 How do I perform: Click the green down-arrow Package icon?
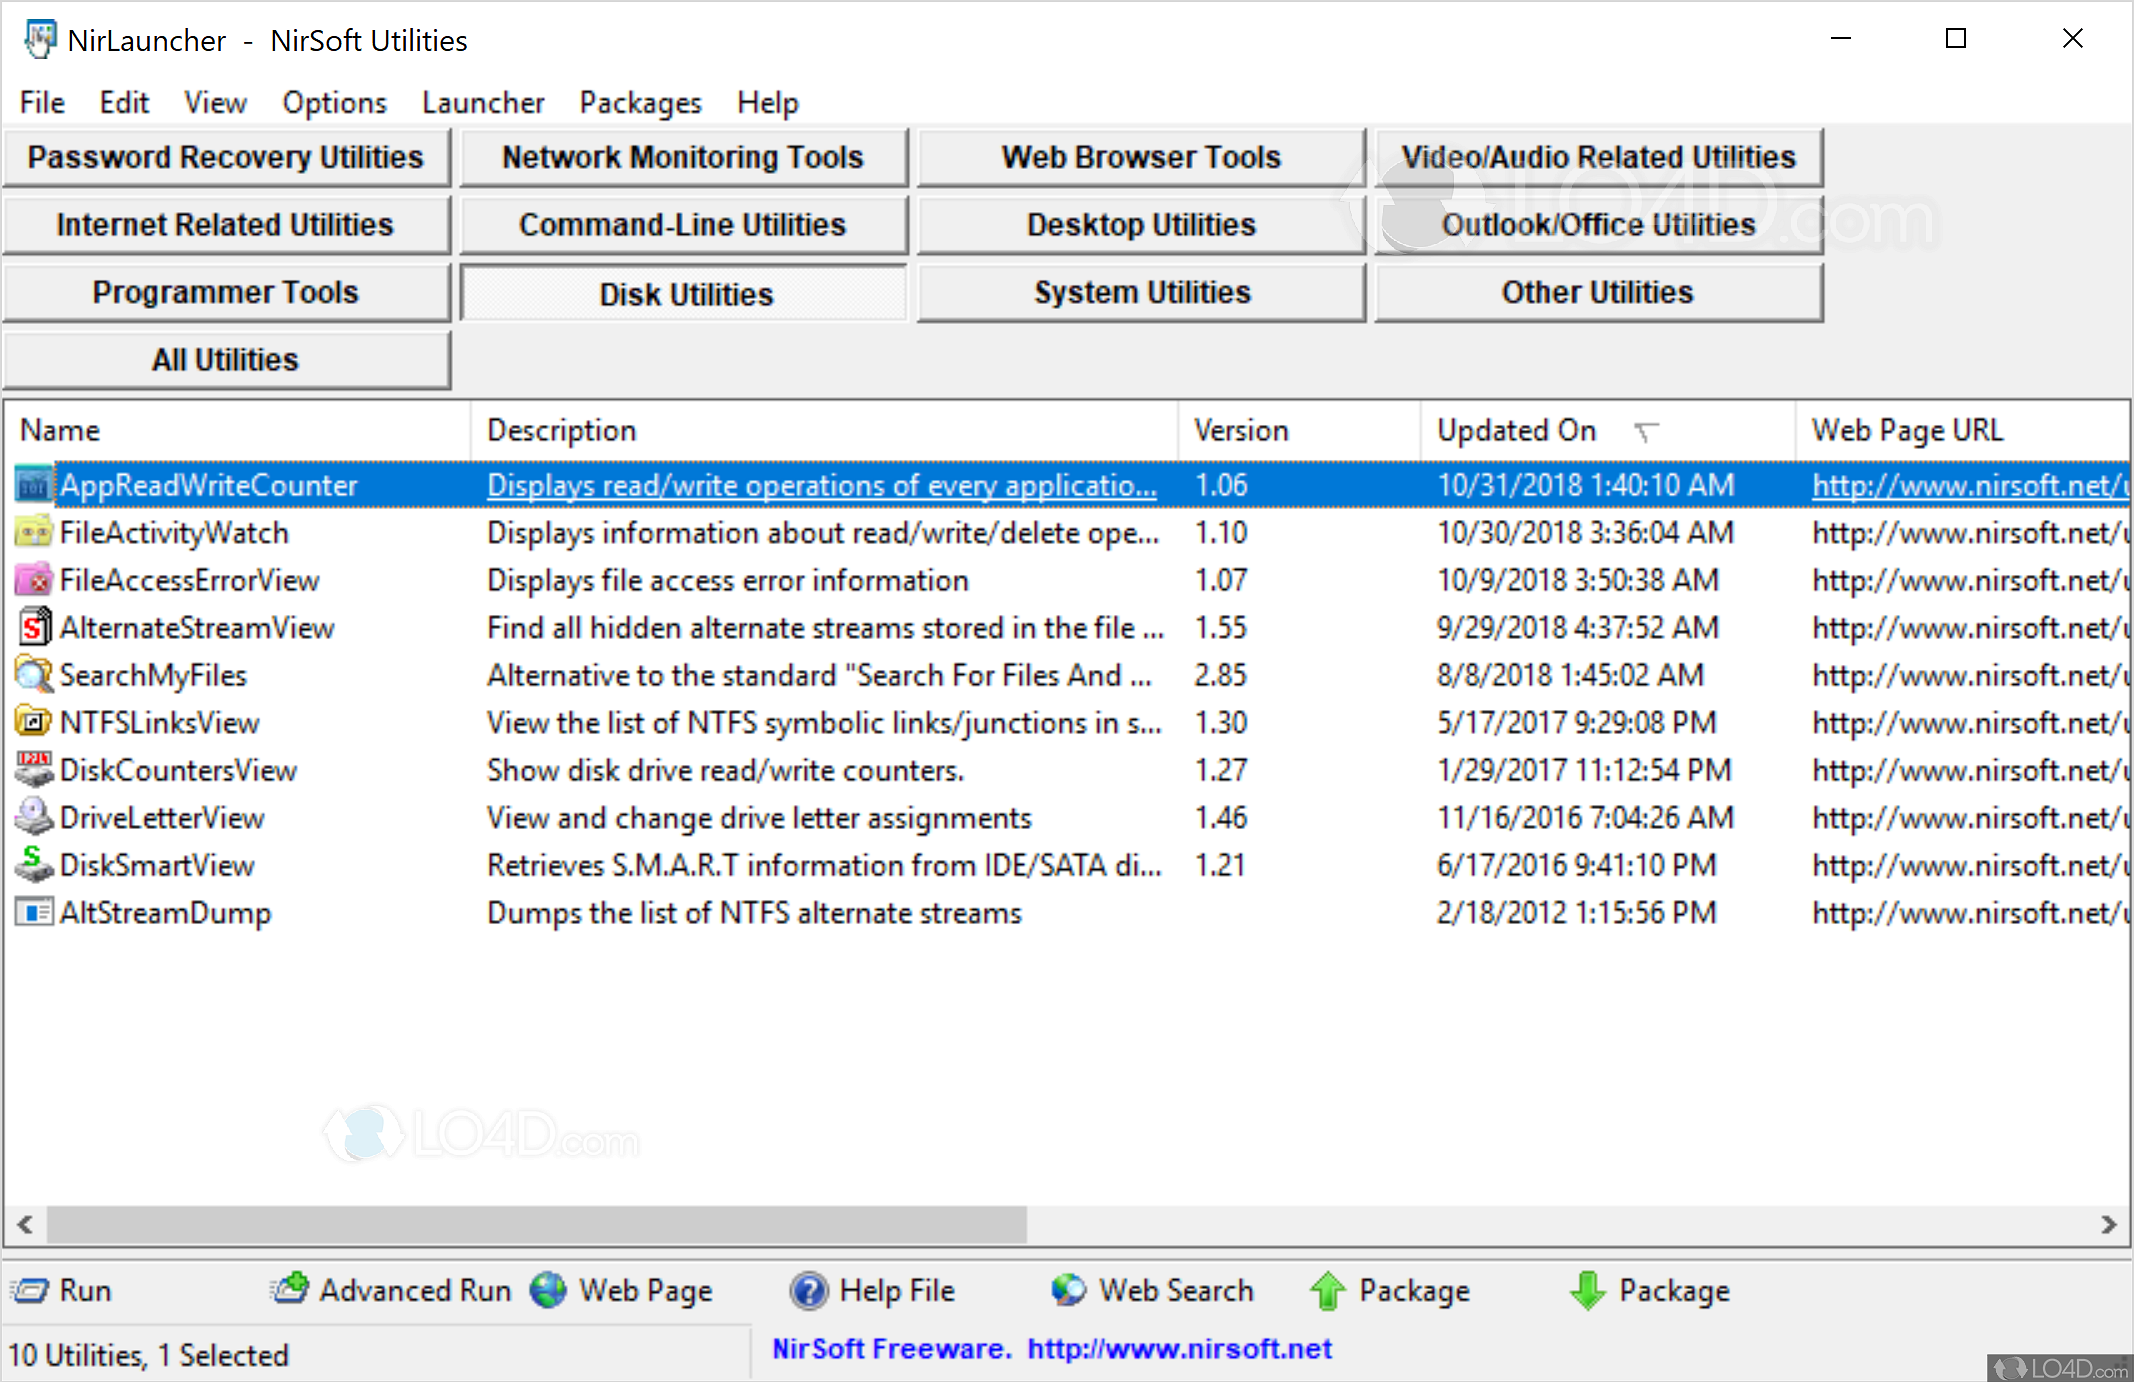point(1588,1290)
